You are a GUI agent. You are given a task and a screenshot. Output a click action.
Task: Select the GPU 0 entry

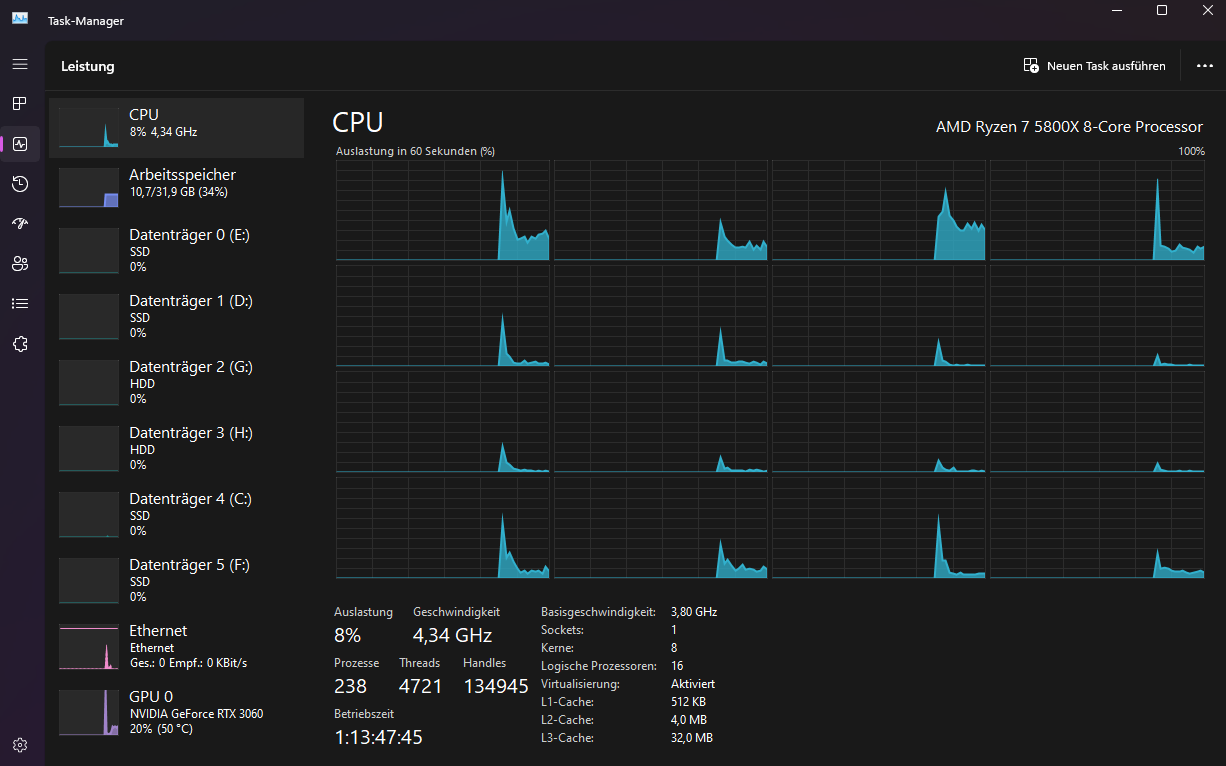point(176,712)
